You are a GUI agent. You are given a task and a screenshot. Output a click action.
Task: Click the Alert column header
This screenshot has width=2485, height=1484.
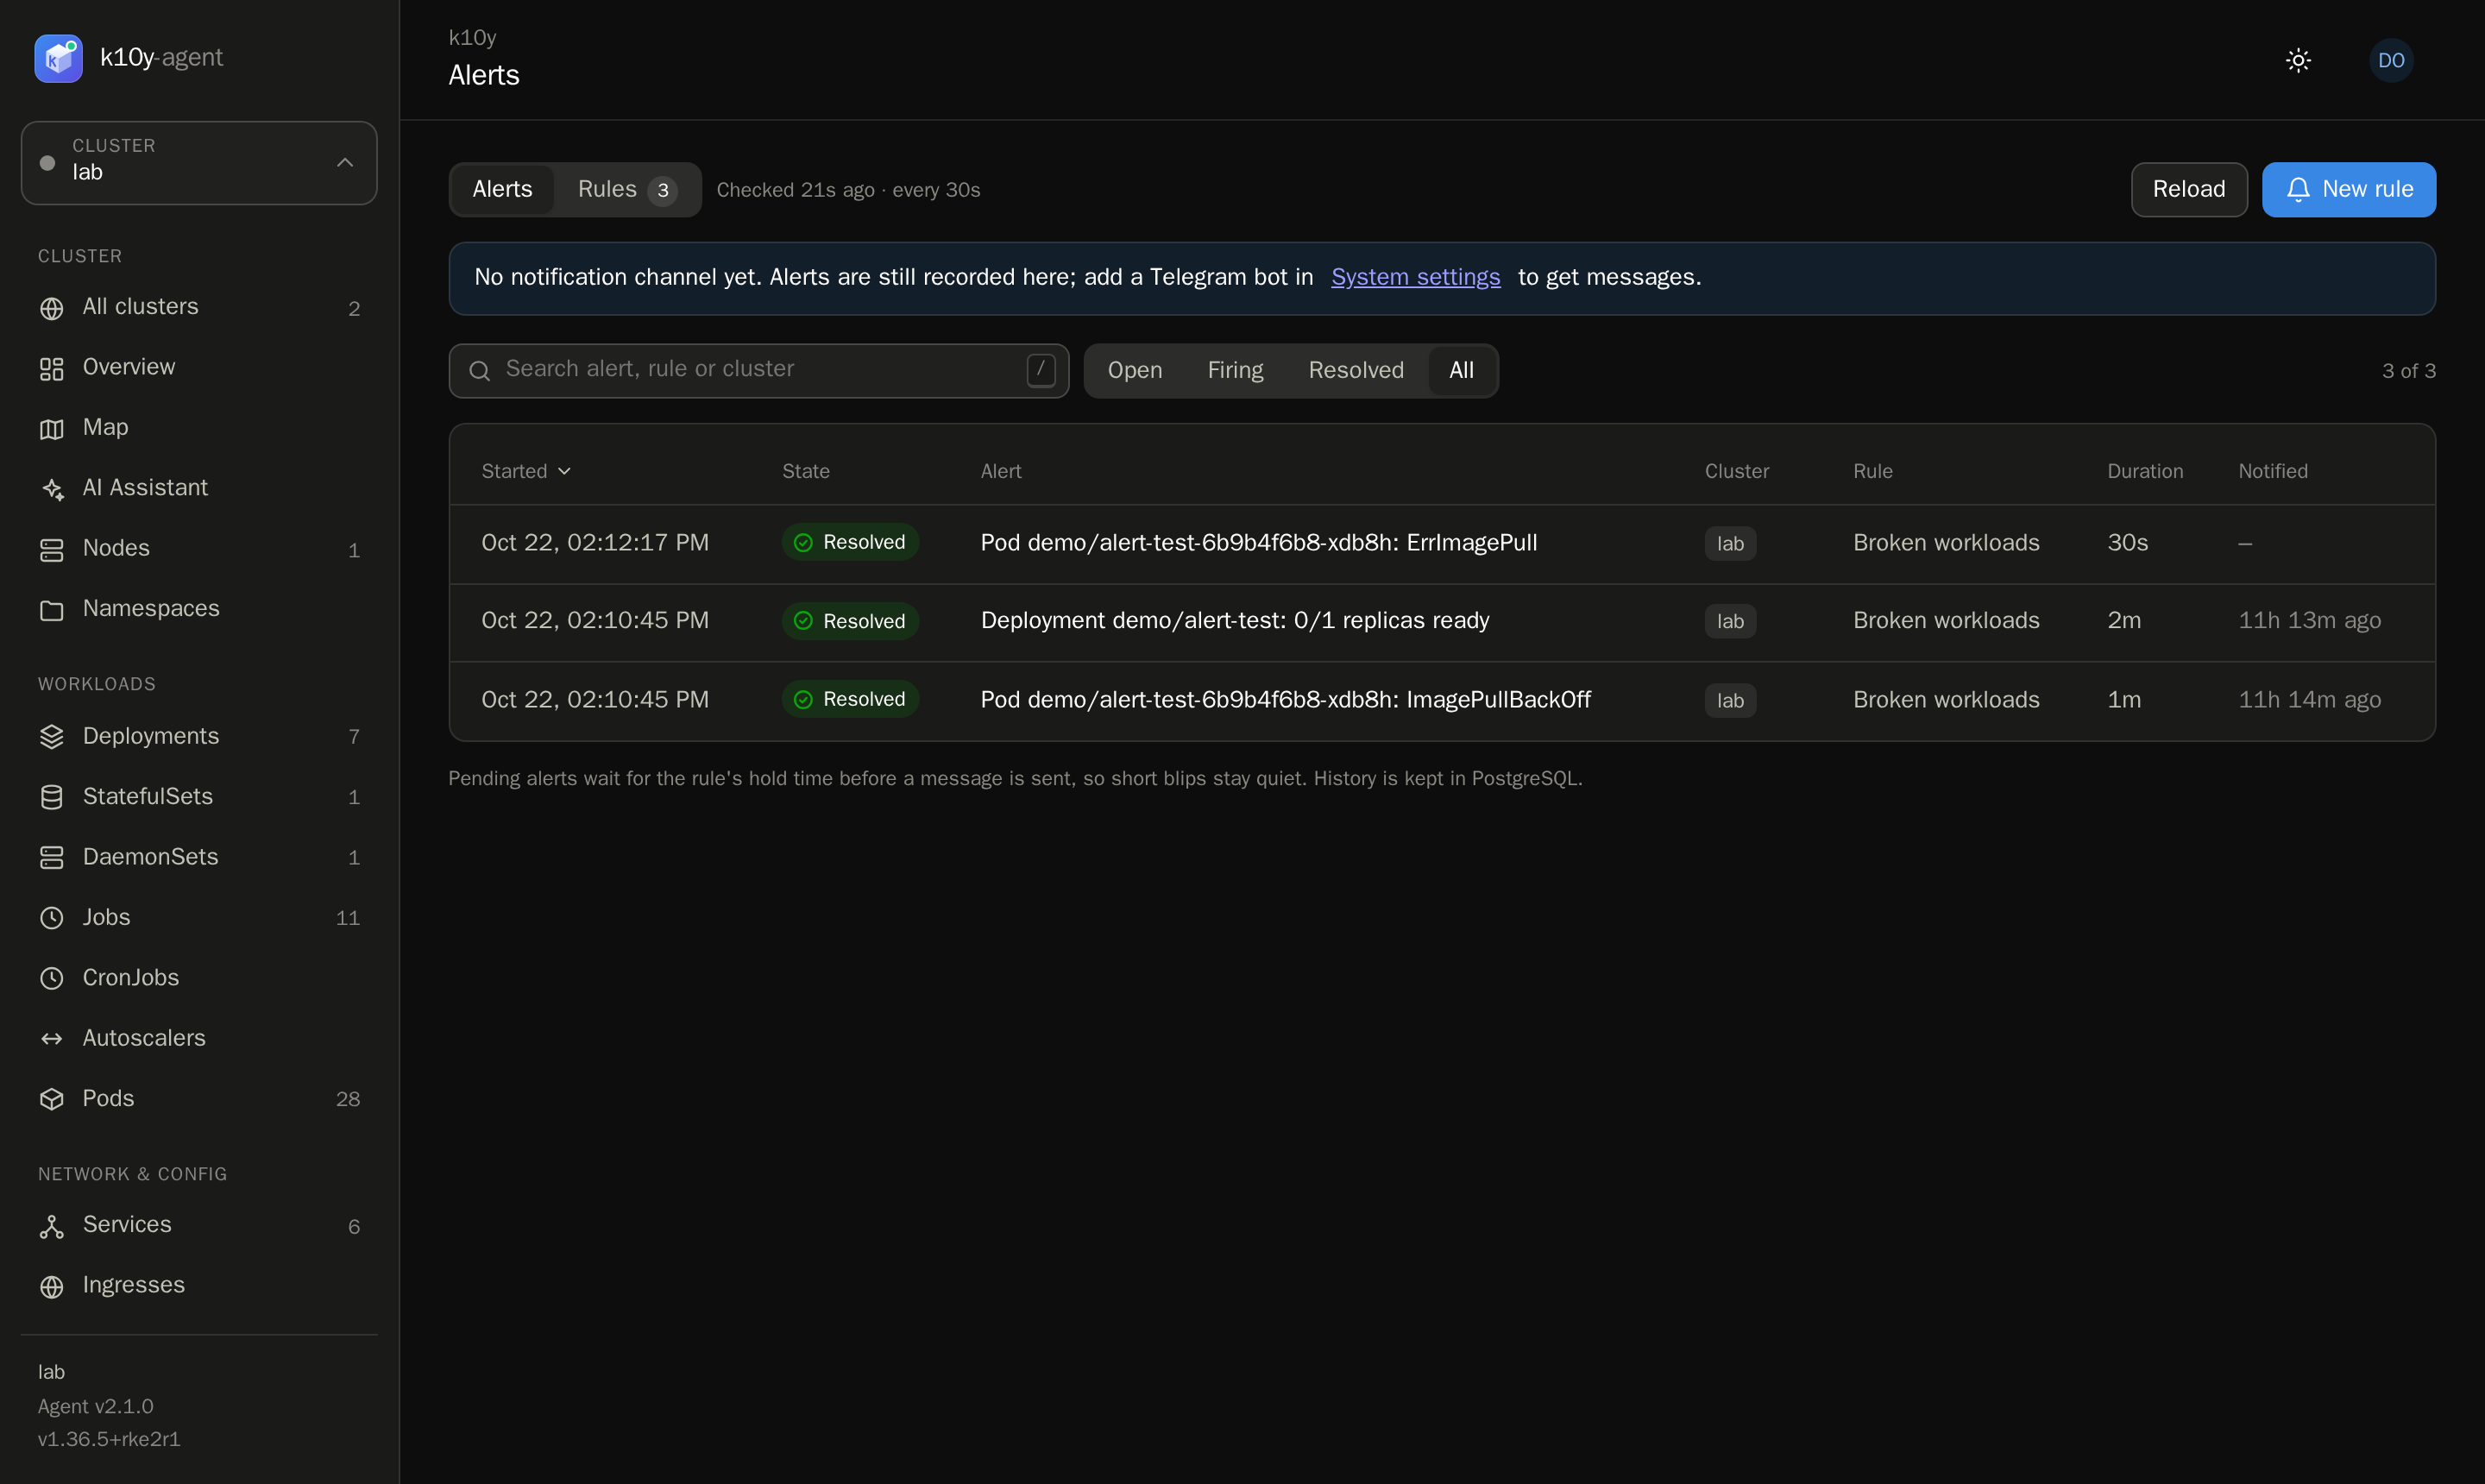[1001, 471]
